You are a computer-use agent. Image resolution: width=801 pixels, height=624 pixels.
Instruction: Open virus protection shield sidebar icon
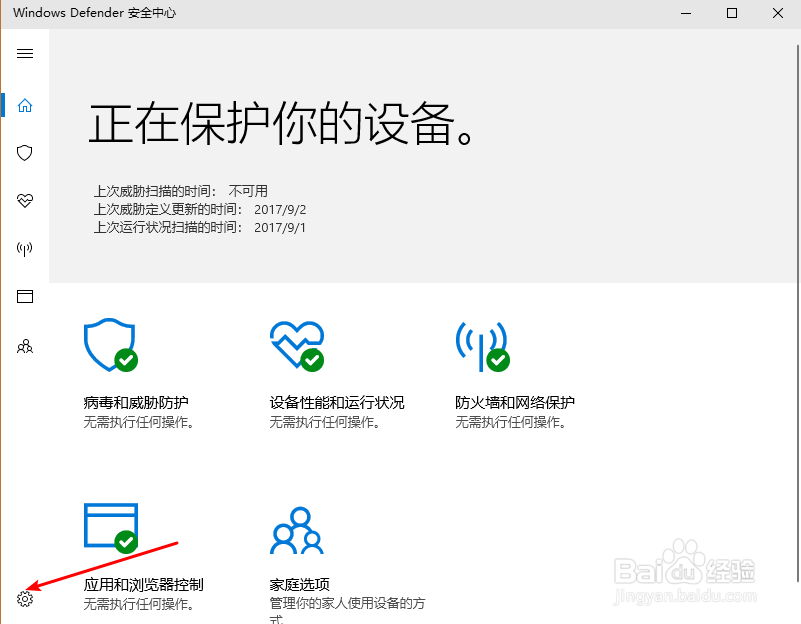pos(25,153)
